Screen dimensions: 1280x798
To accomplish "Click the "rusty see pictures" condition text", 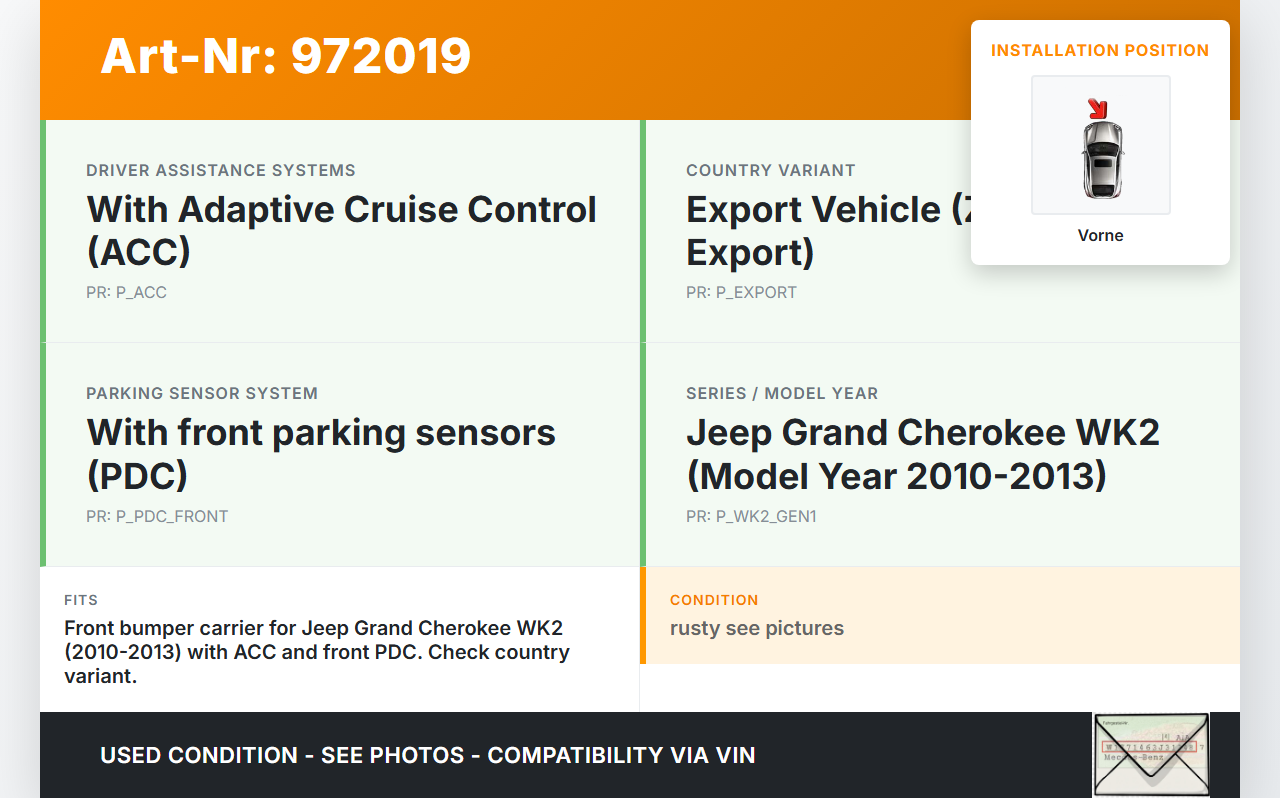I will pyautogui.click(x=757, y=628).
